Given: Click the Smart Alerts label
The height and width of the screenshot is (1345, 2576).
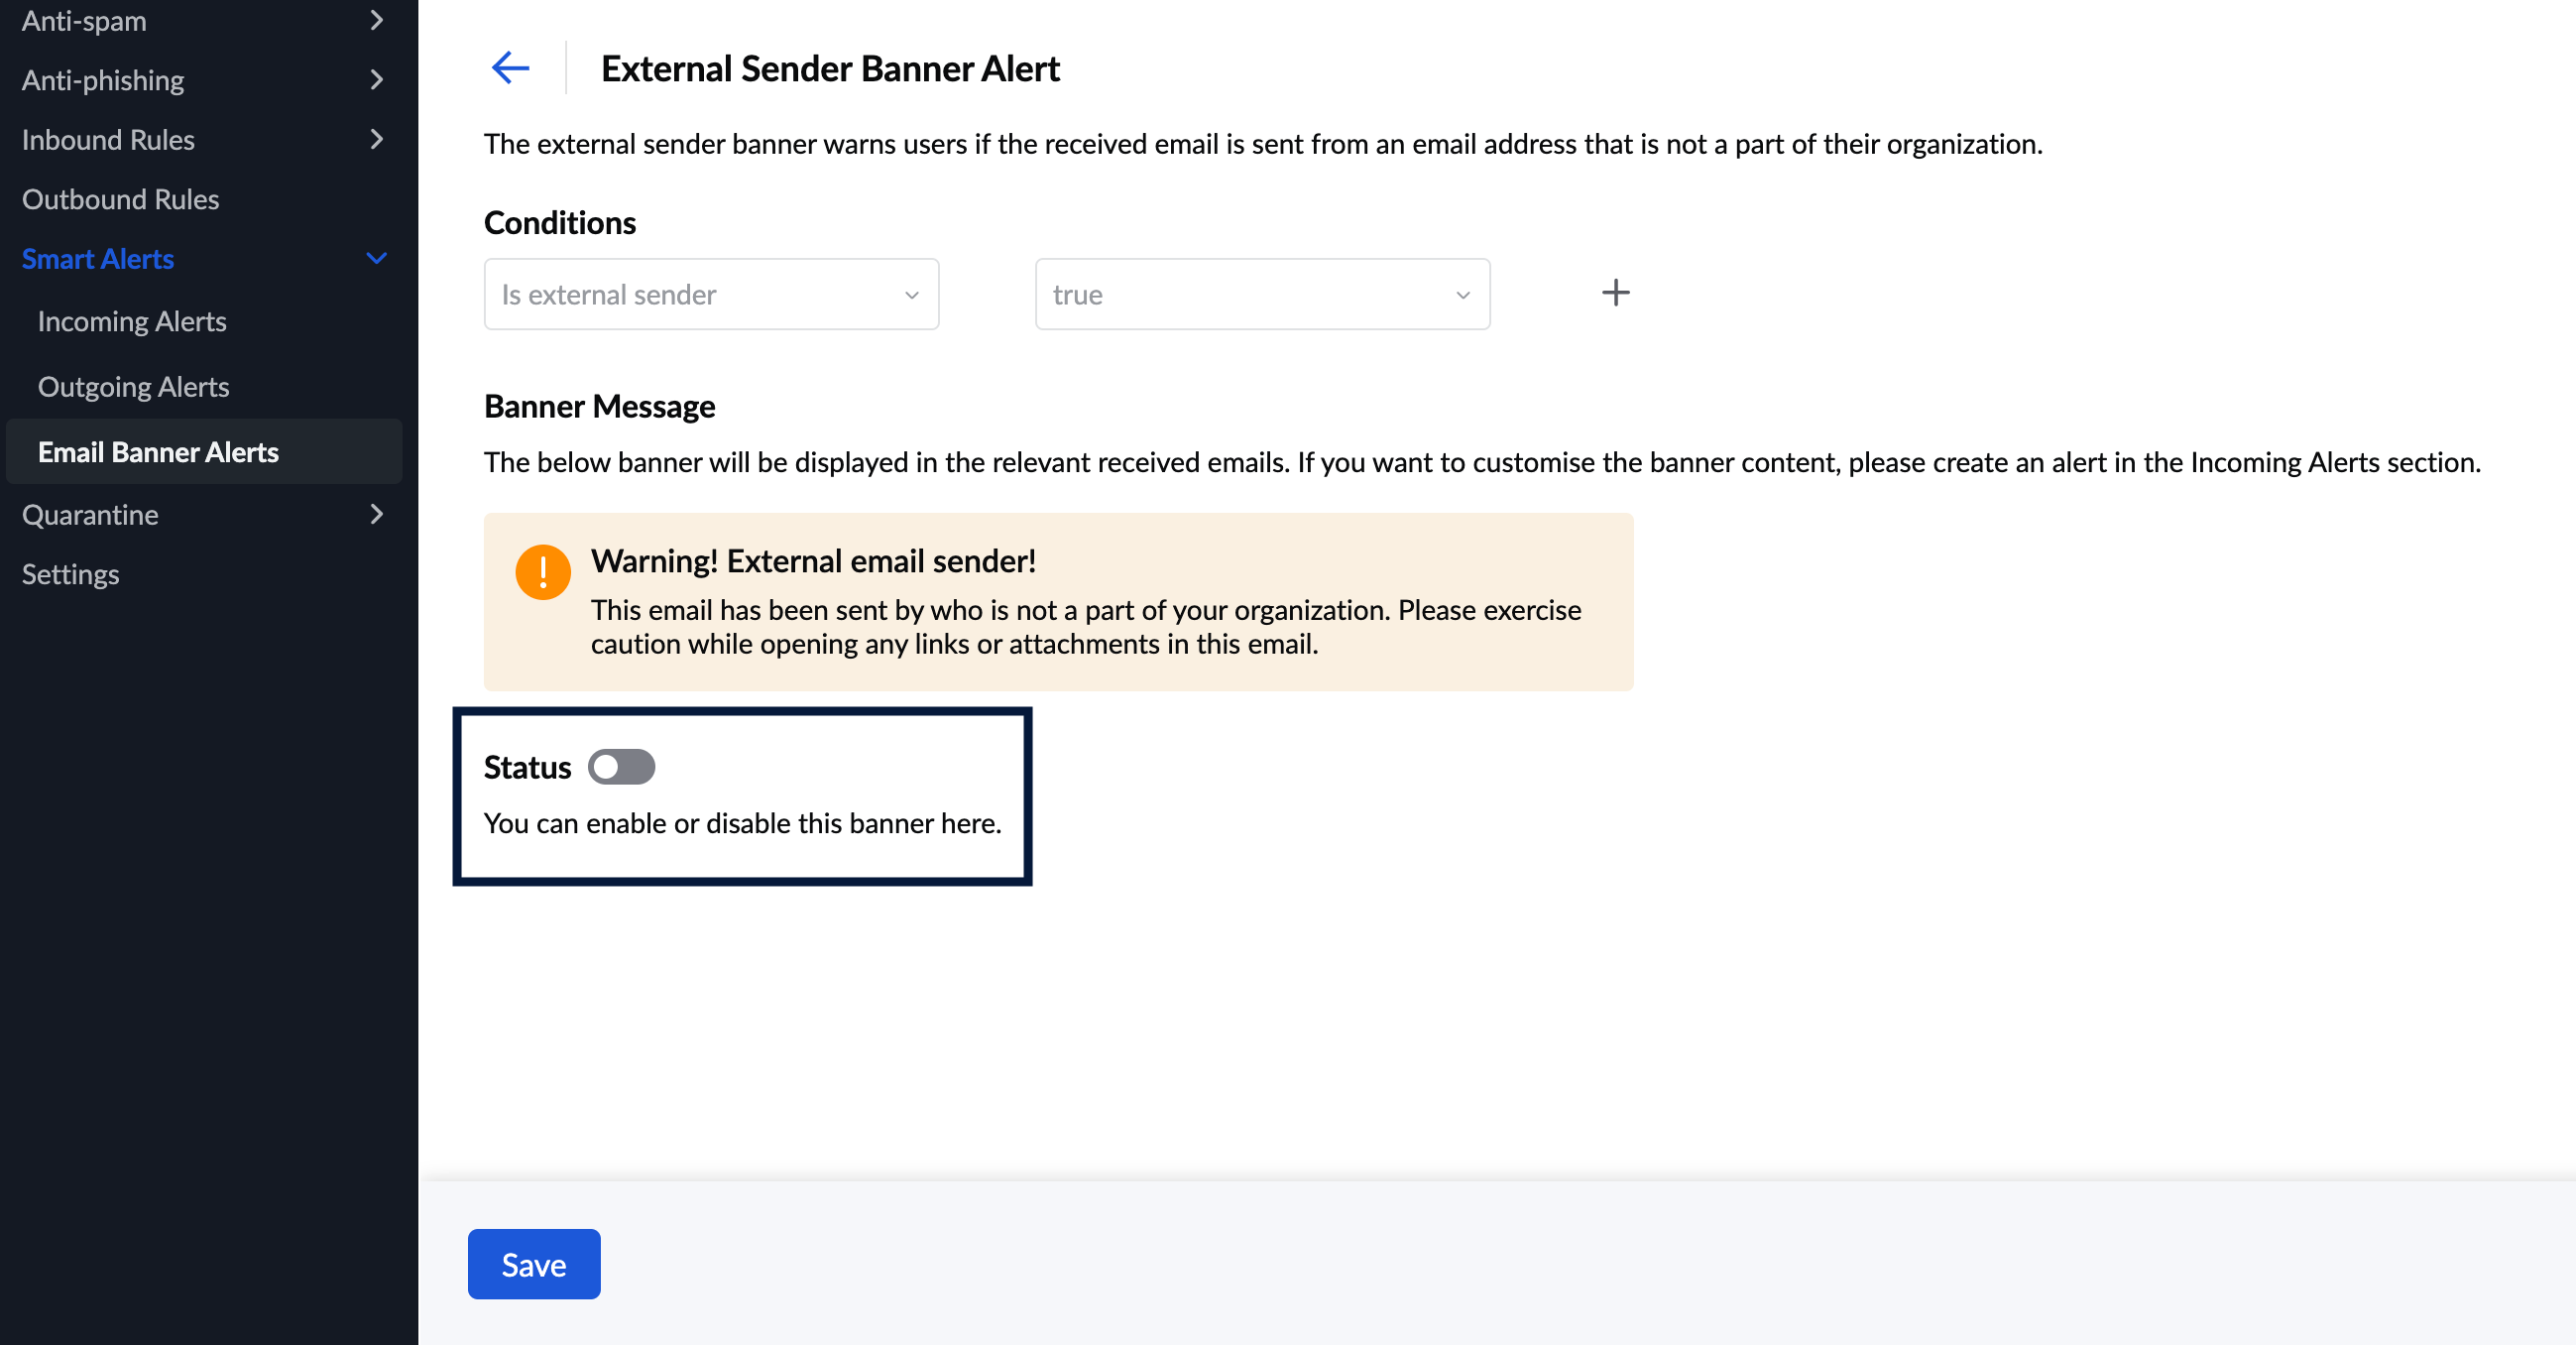Looking at the screenshot, I should tap(98, 259).
